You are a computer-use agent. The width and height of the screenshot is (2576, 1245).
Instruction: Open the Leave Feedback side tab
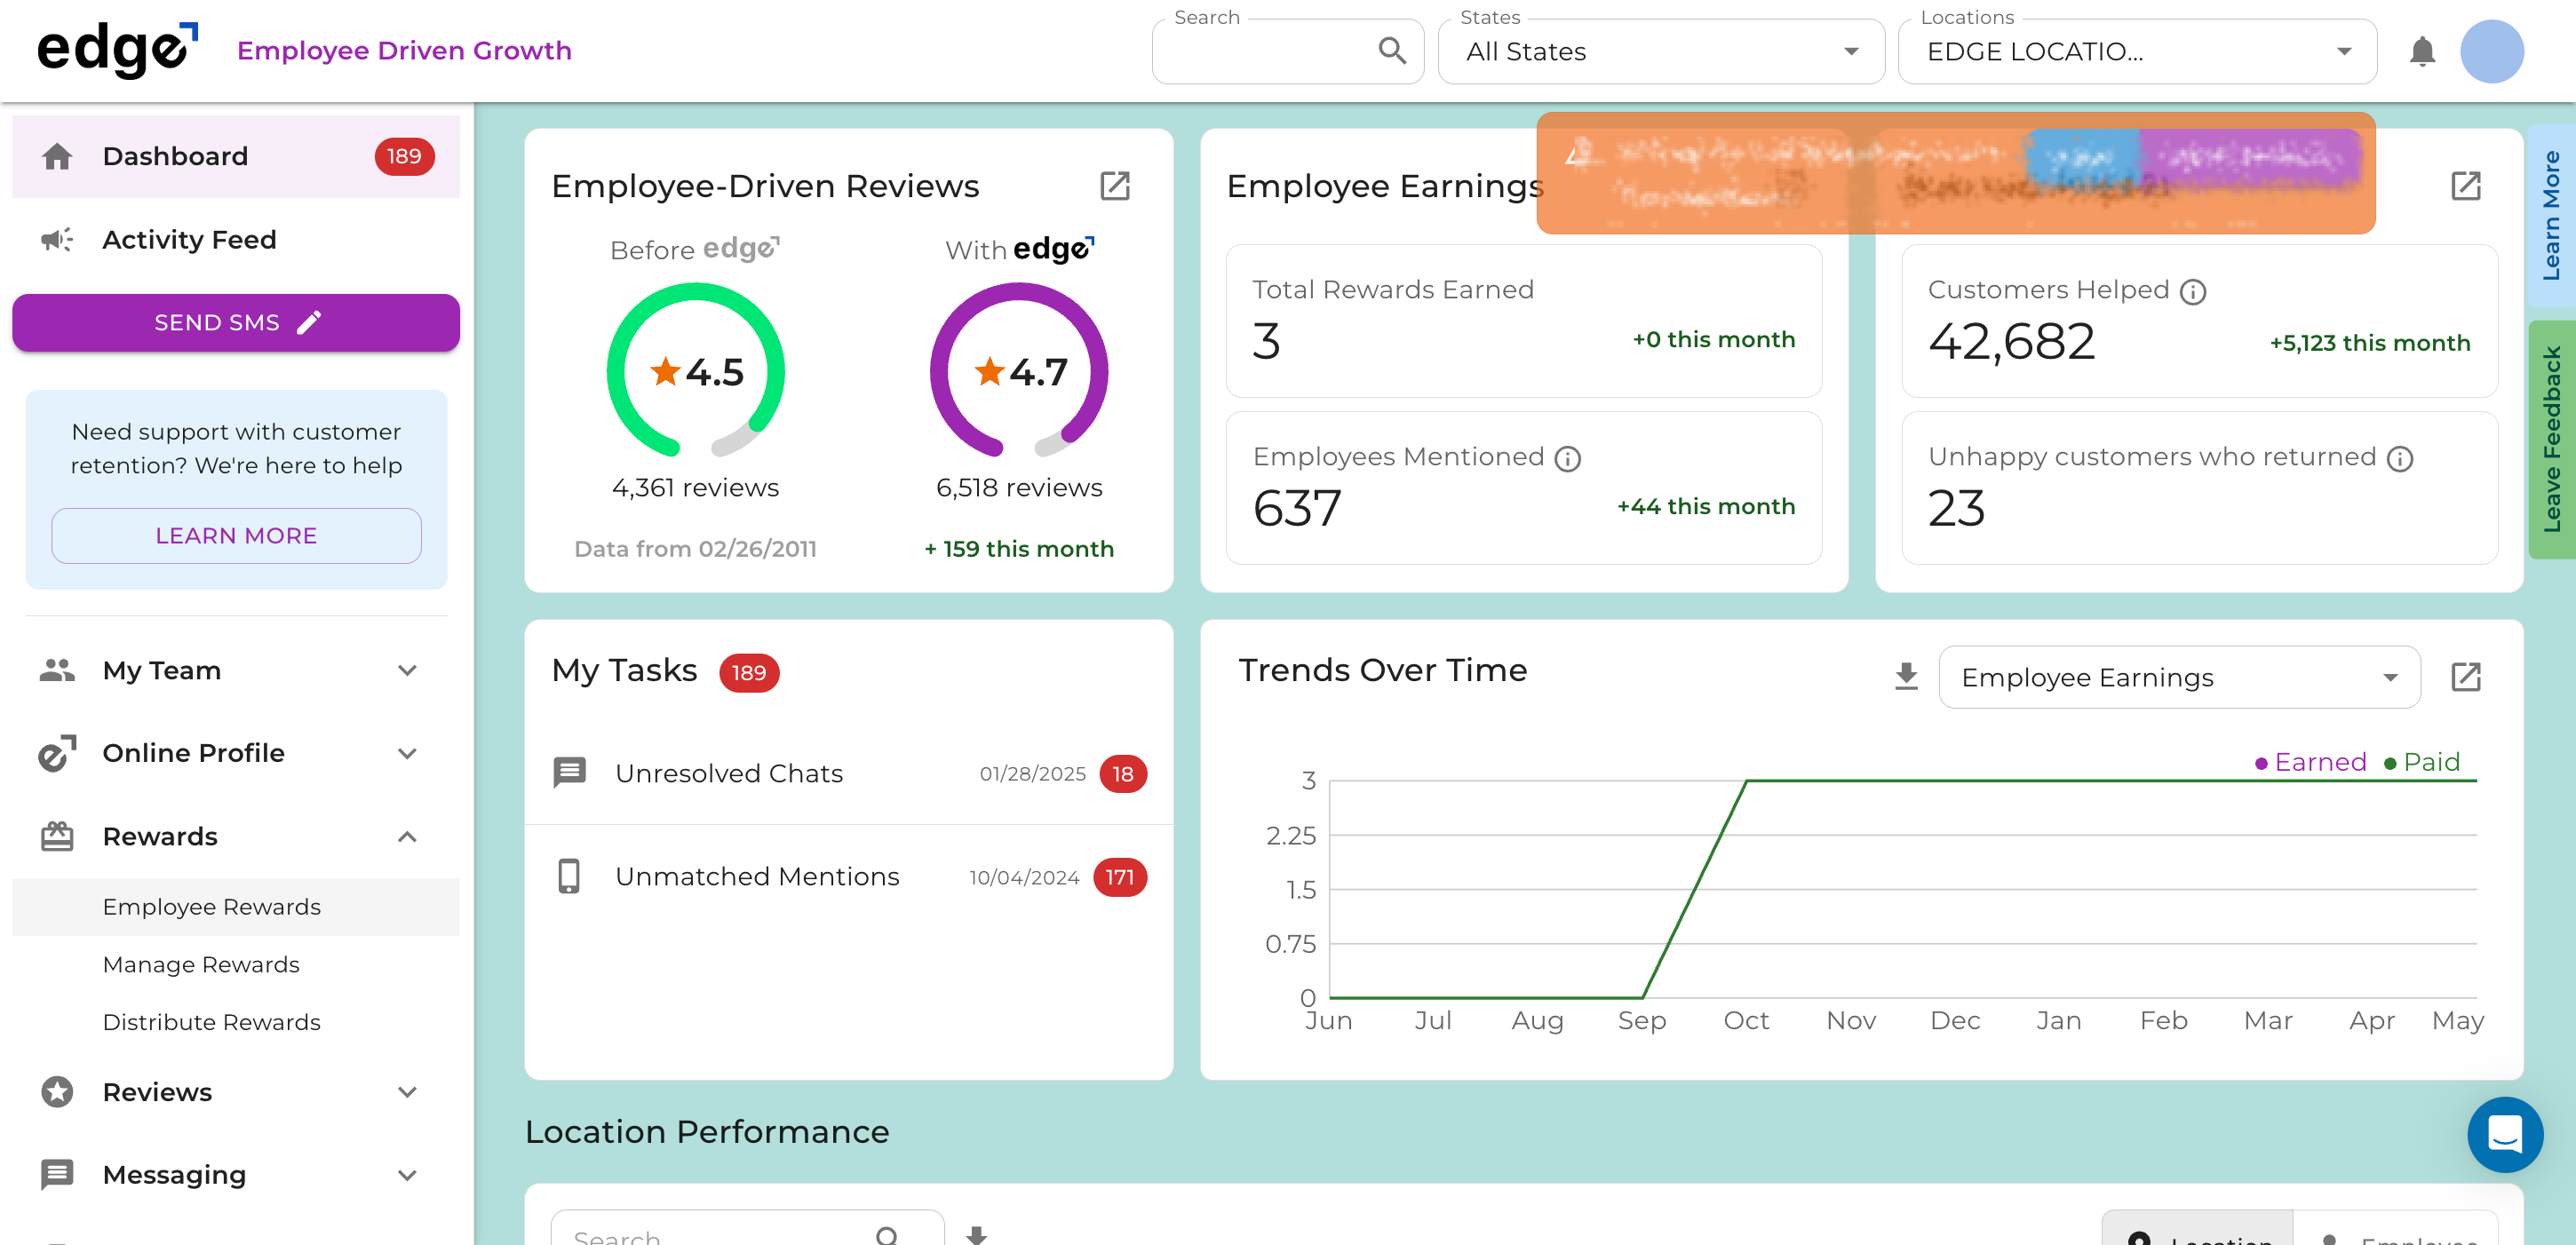coord(2551,439)
